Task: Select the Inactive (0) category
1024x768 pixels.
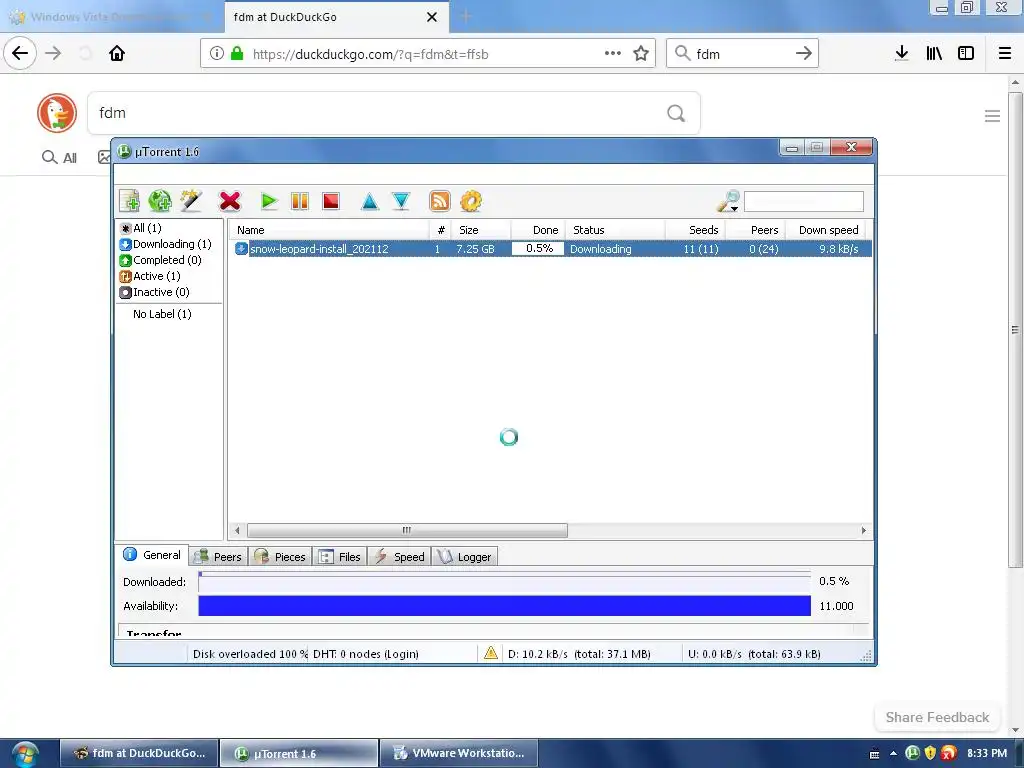Action: [155, 292]
